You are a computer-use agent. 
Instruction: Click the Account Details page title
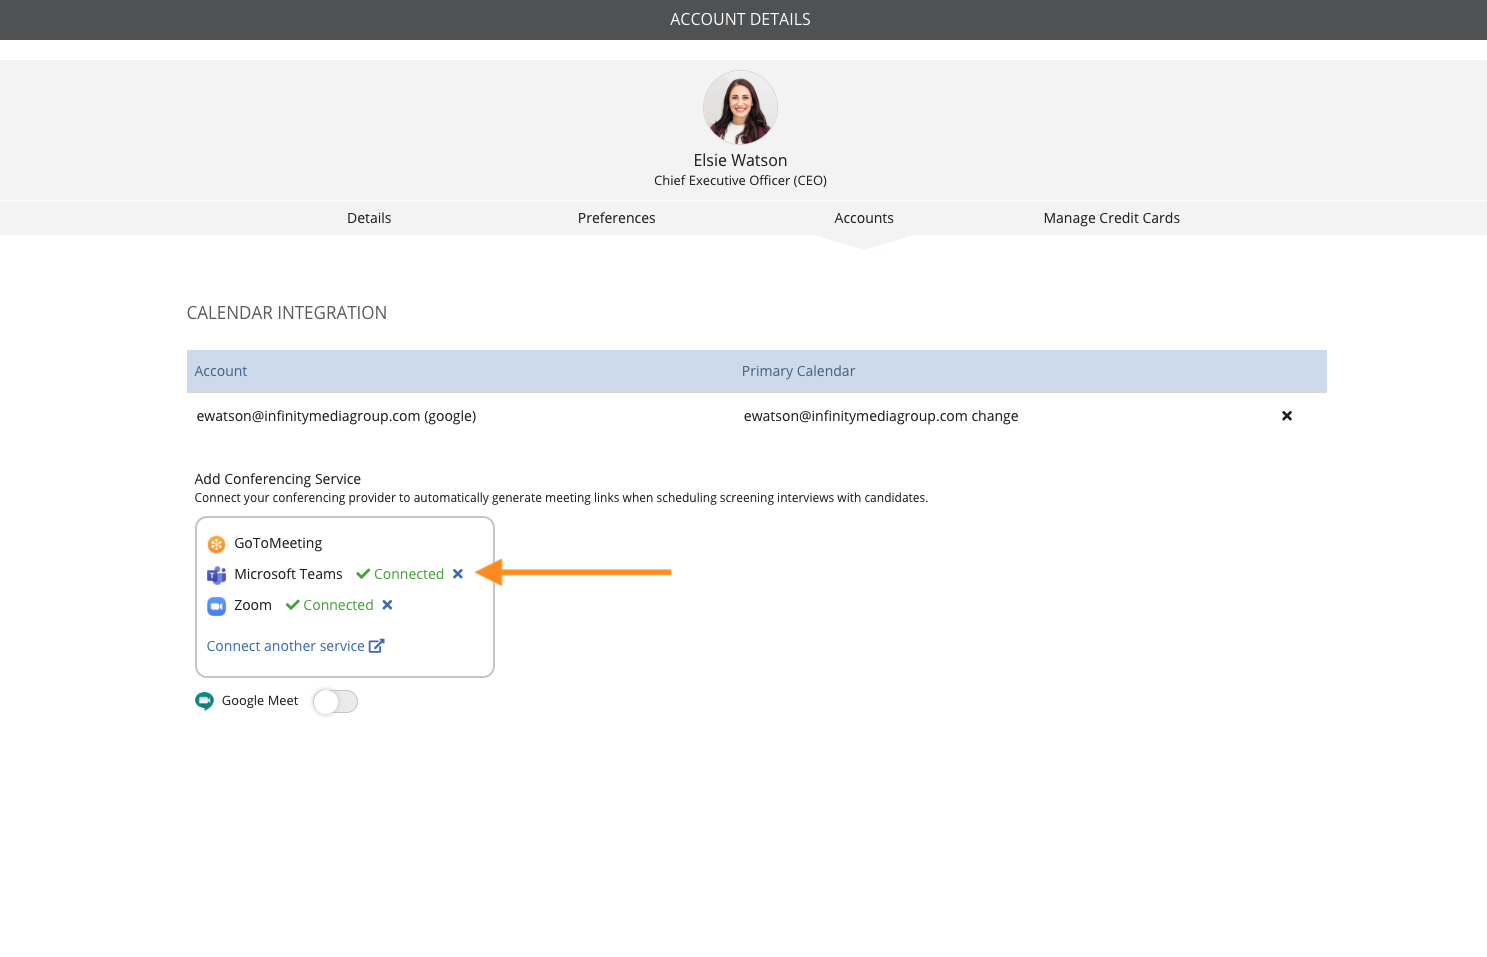point(740,19)
